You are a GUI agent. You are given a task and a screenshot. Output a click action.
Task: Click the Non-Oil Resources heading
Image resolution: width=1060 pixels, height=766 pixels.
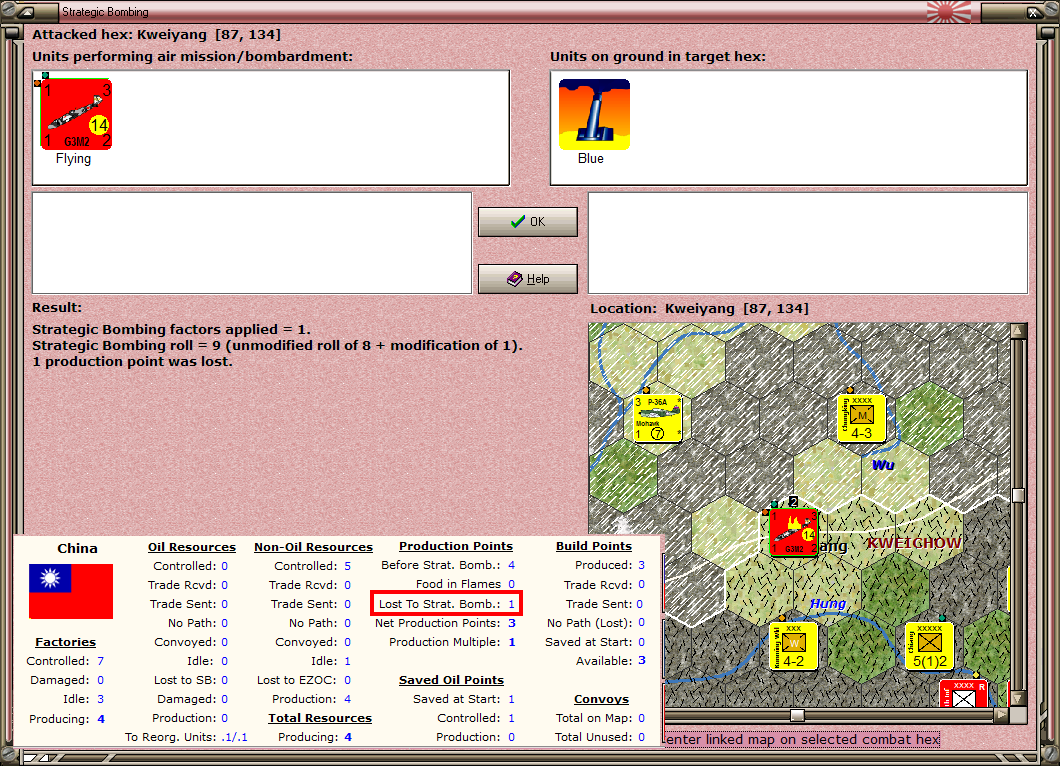click(314, 547)
